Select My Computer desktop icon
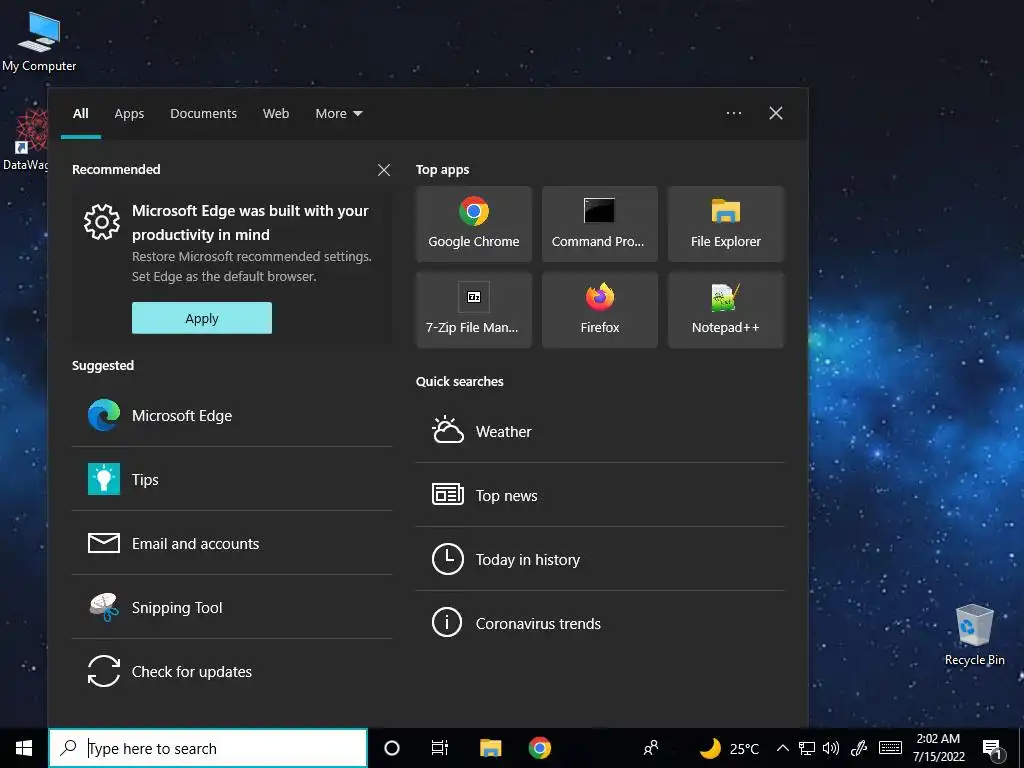Screen dimensions: 1024x768 (39, 42)
